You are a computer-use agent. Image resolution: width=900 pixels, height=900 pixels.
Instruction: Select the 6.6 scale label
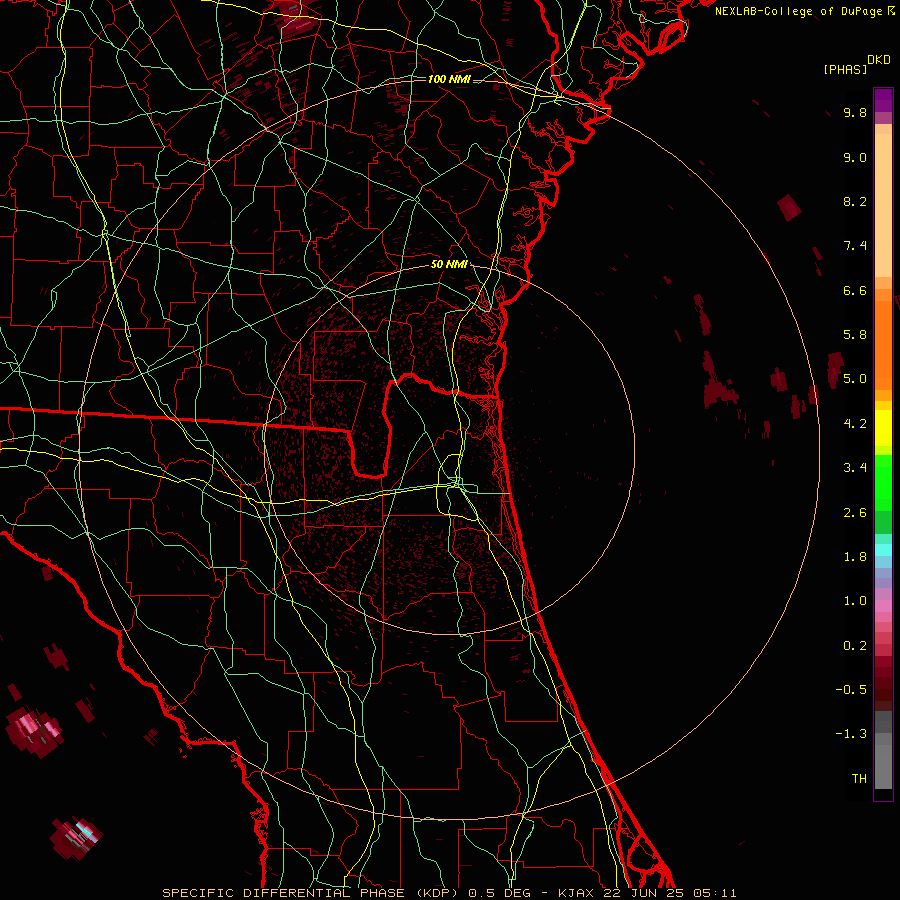click(855, 290)
